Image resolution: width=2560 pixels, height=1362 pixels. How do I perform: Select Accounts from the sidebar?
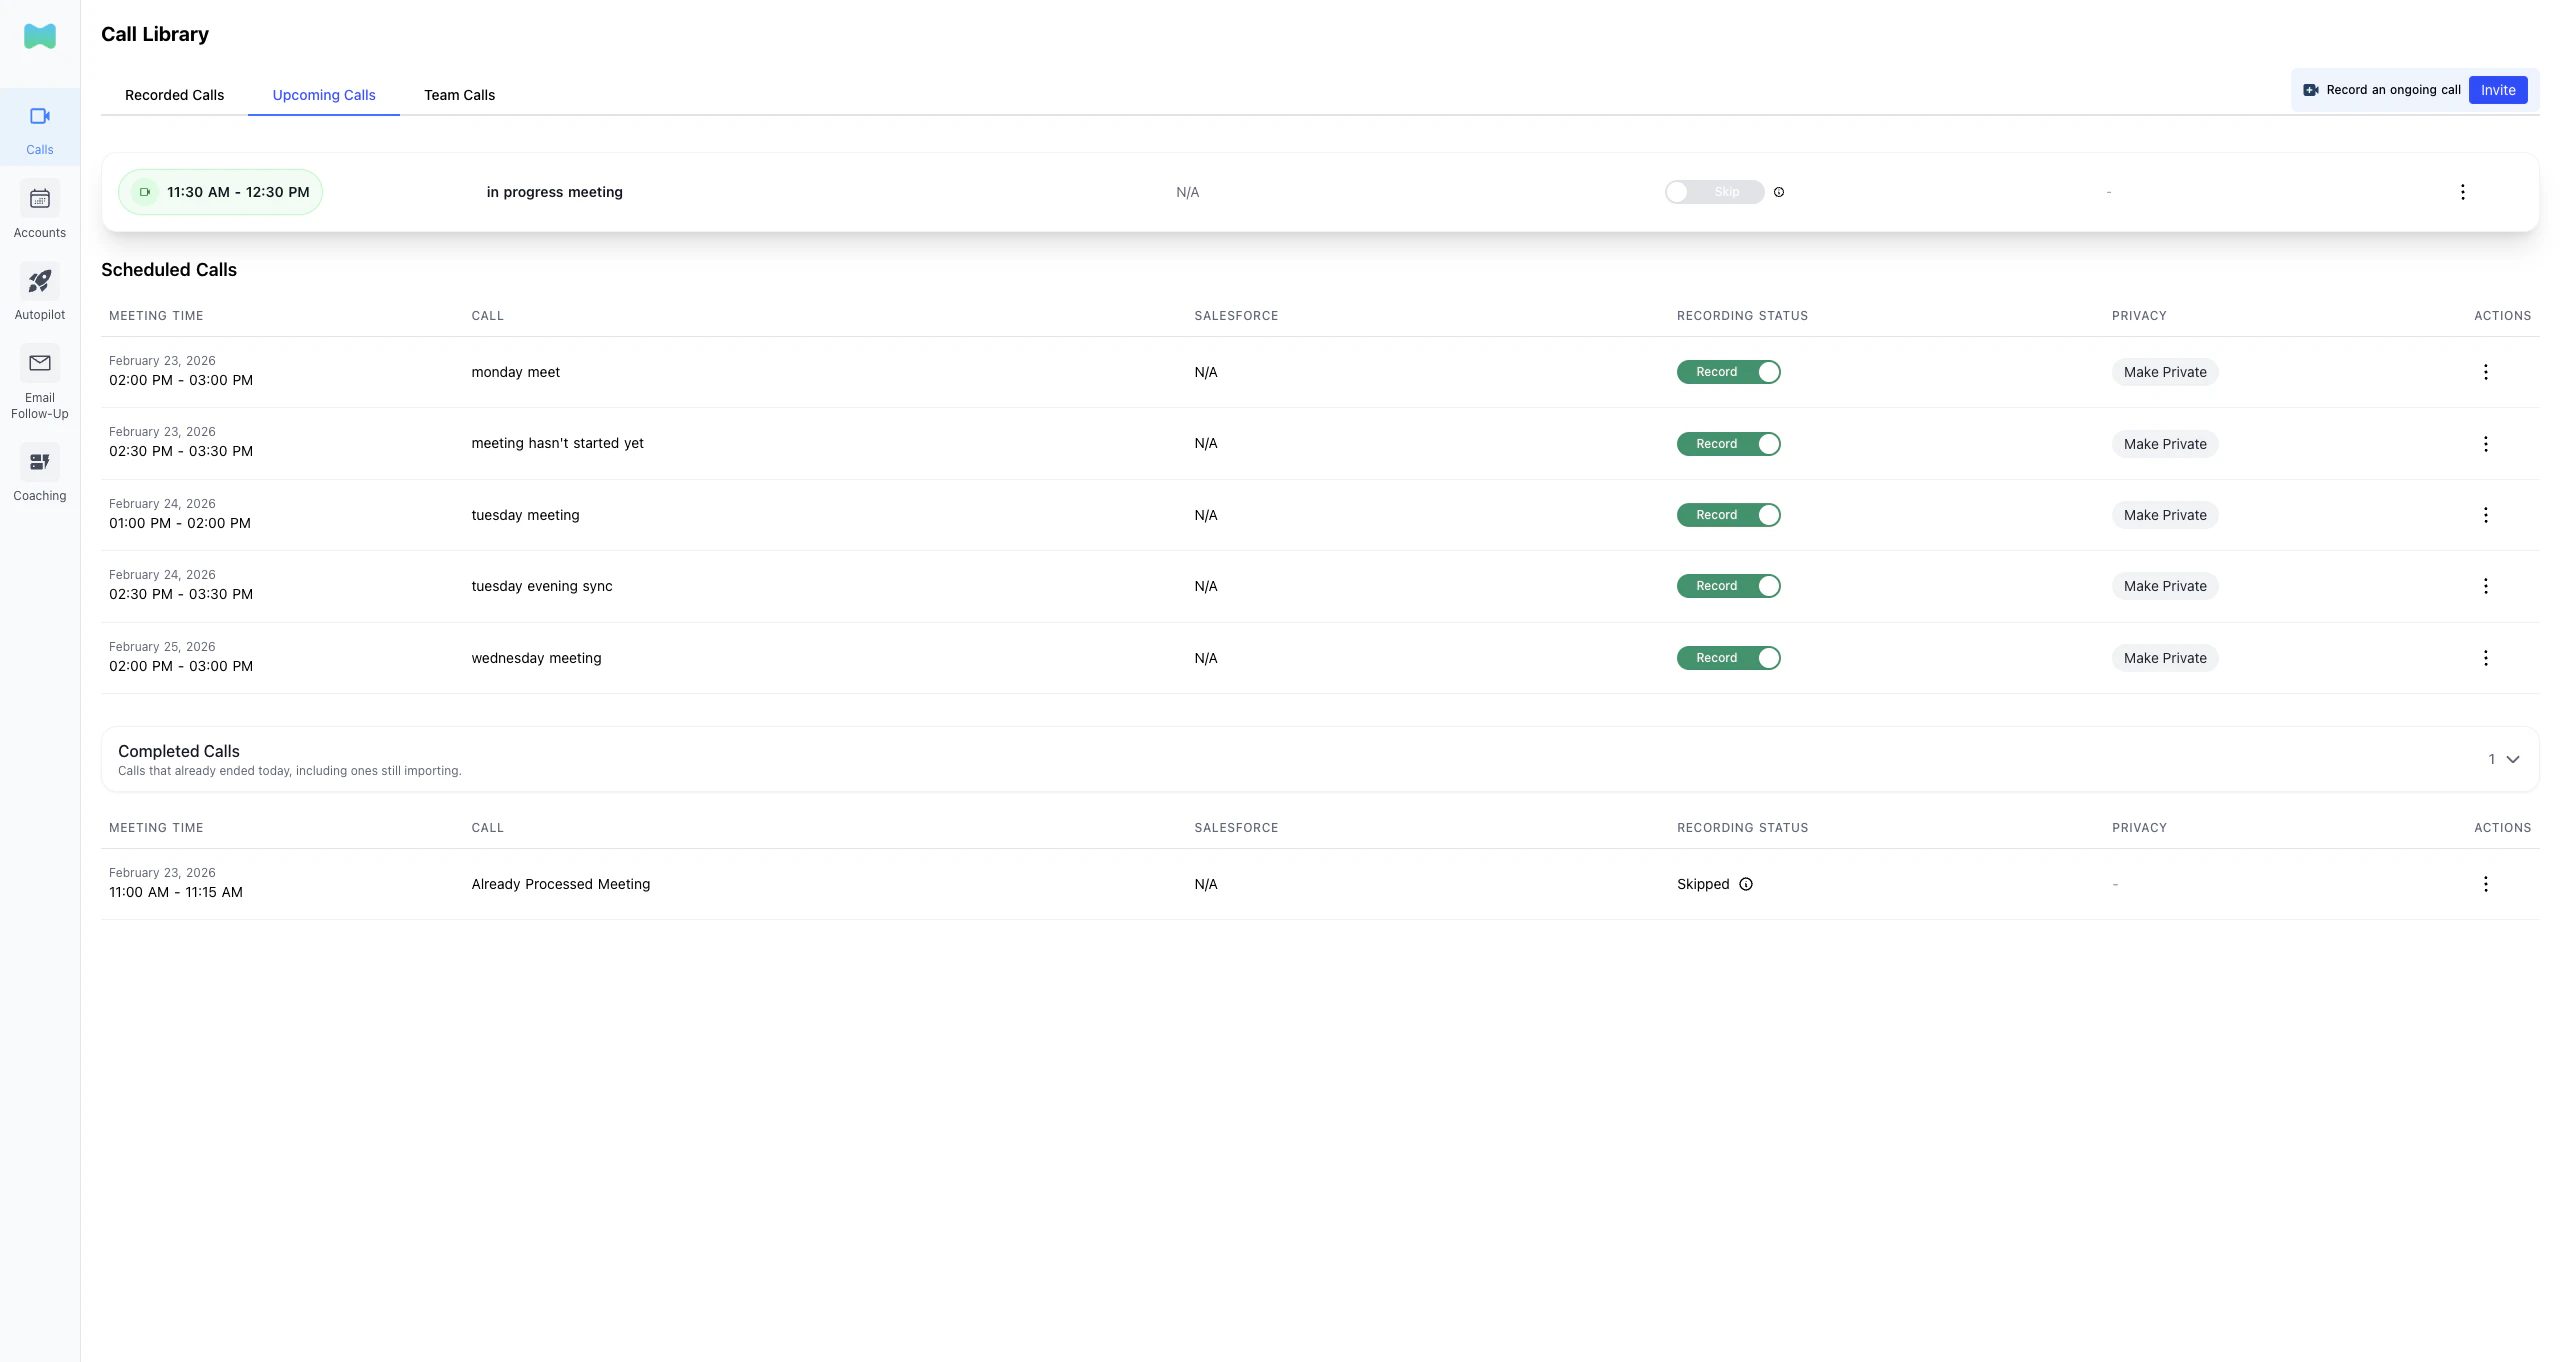[39, 210]
